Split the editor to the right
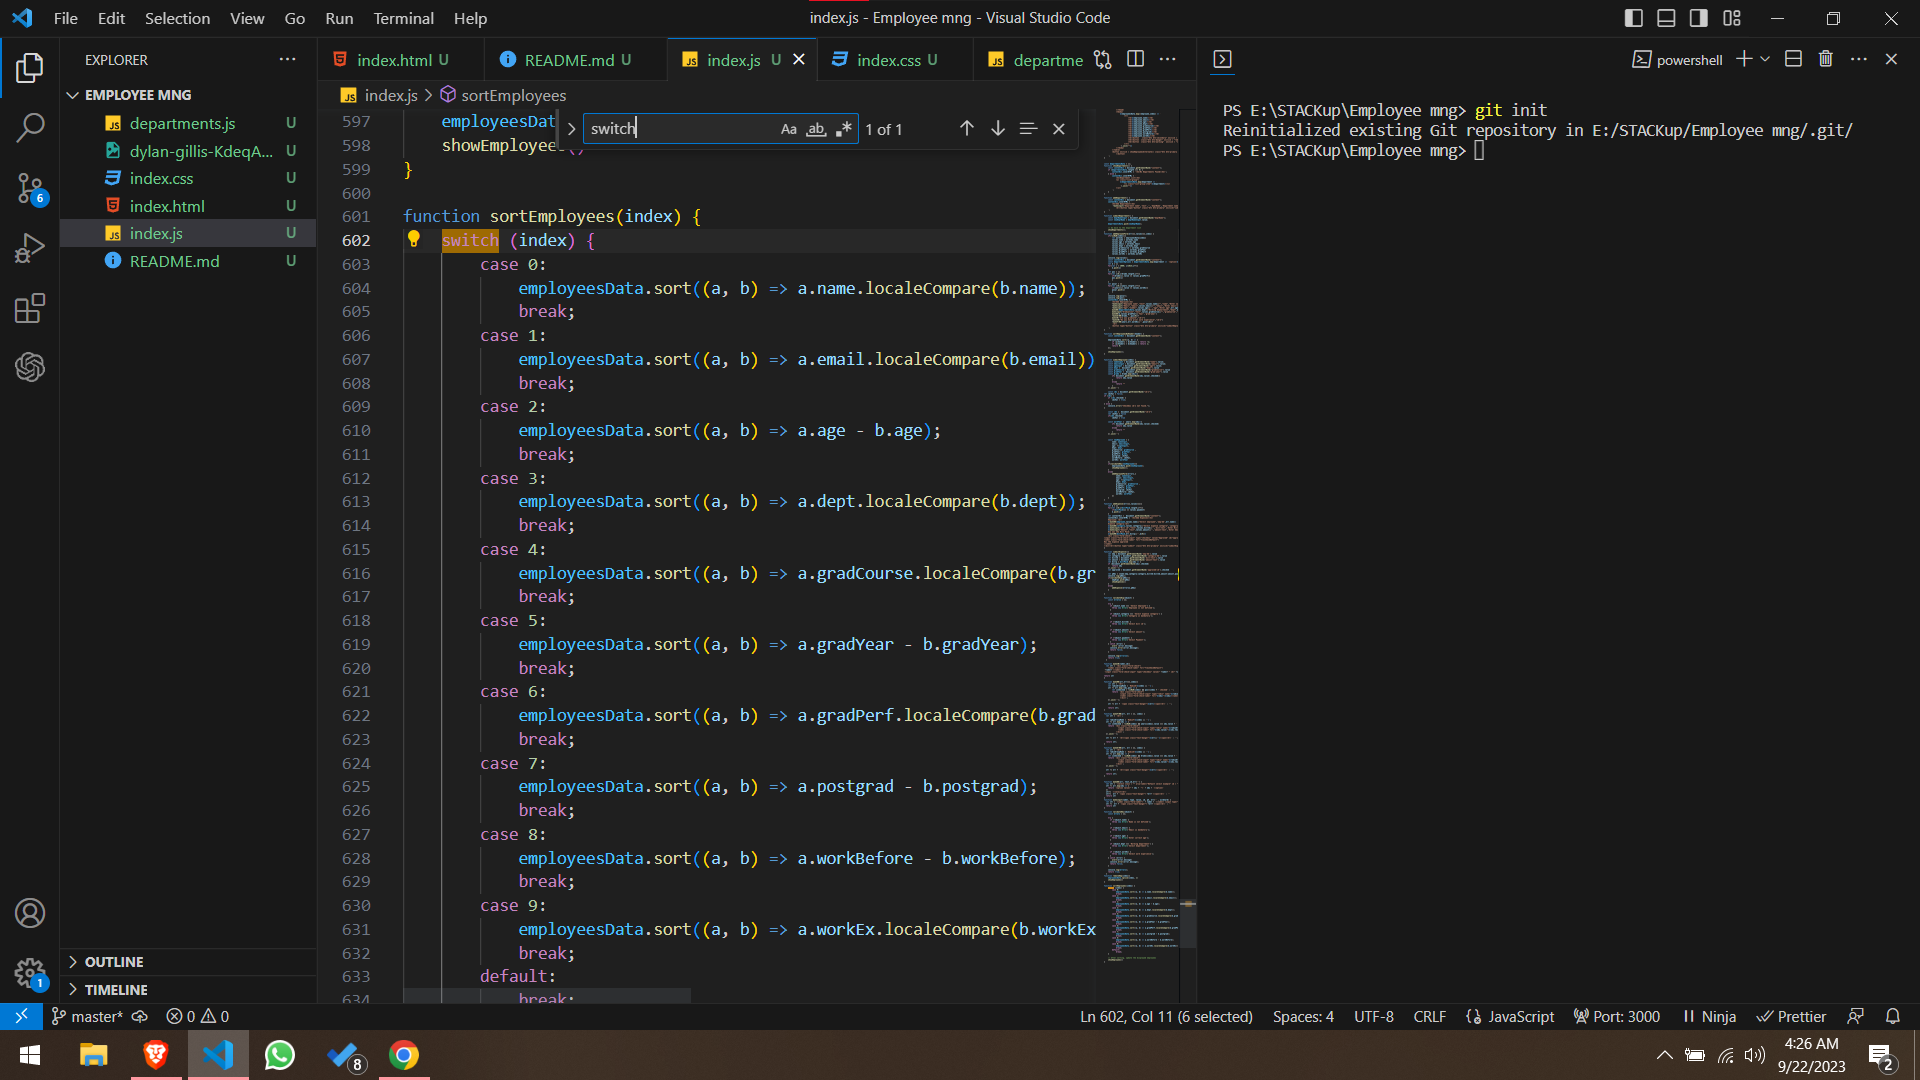 [1136, 60]
